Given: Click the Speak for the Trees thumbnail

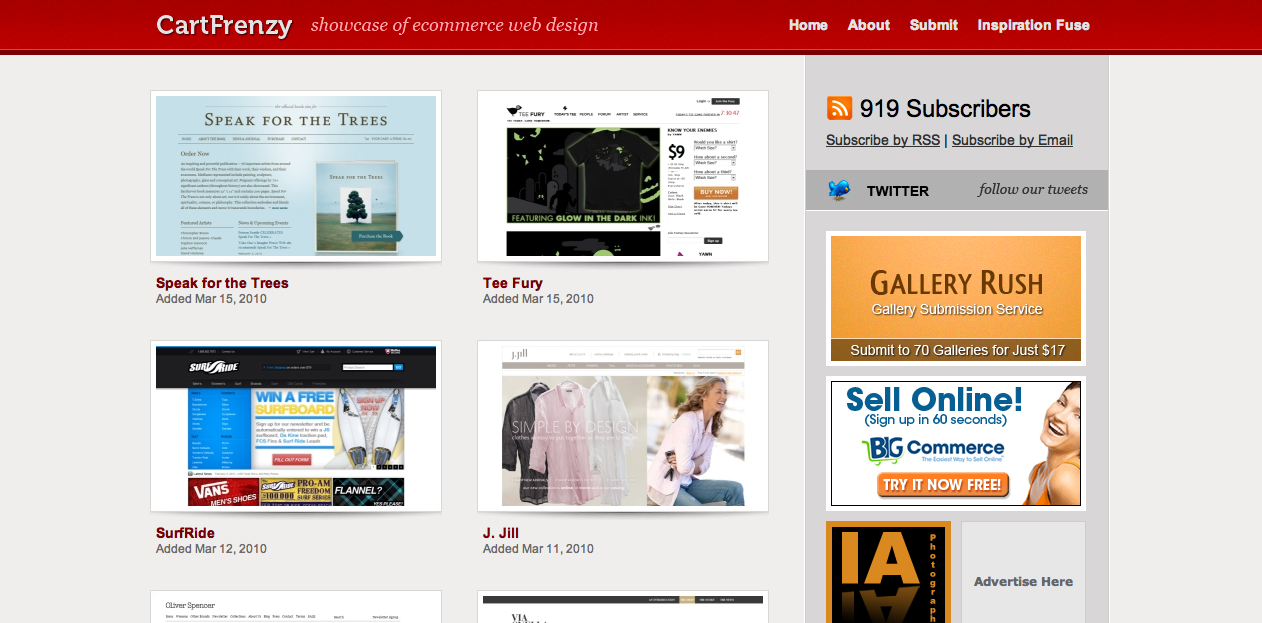Looking at the screenshot, I should tap(296, 176).
